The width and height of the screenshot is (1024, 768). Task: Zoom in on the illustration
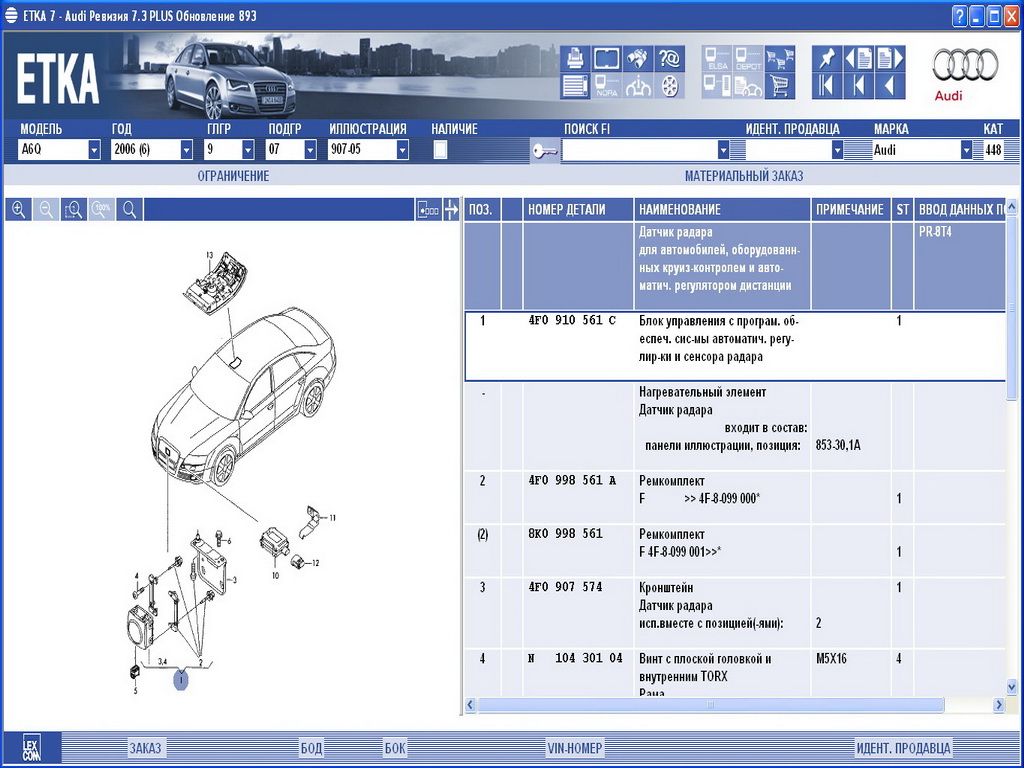click(18, 210)
